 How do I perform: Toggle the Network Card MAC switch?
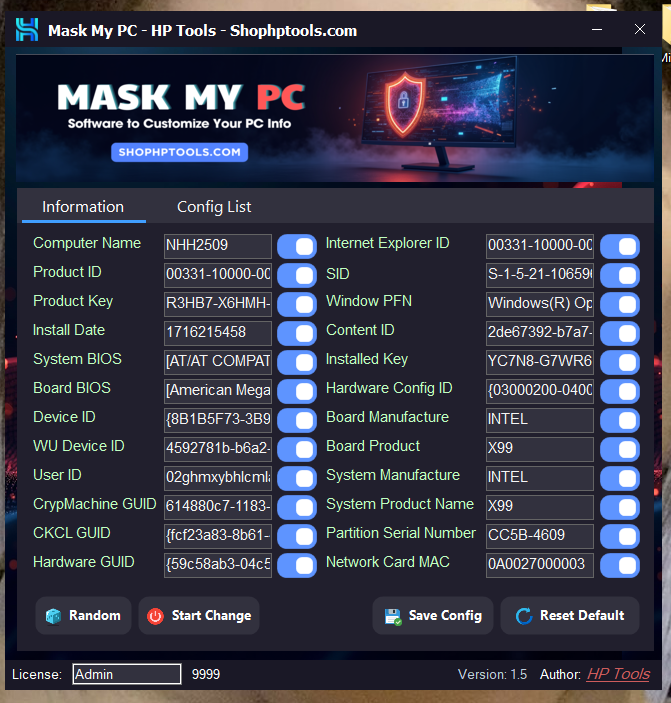point(620,566)
